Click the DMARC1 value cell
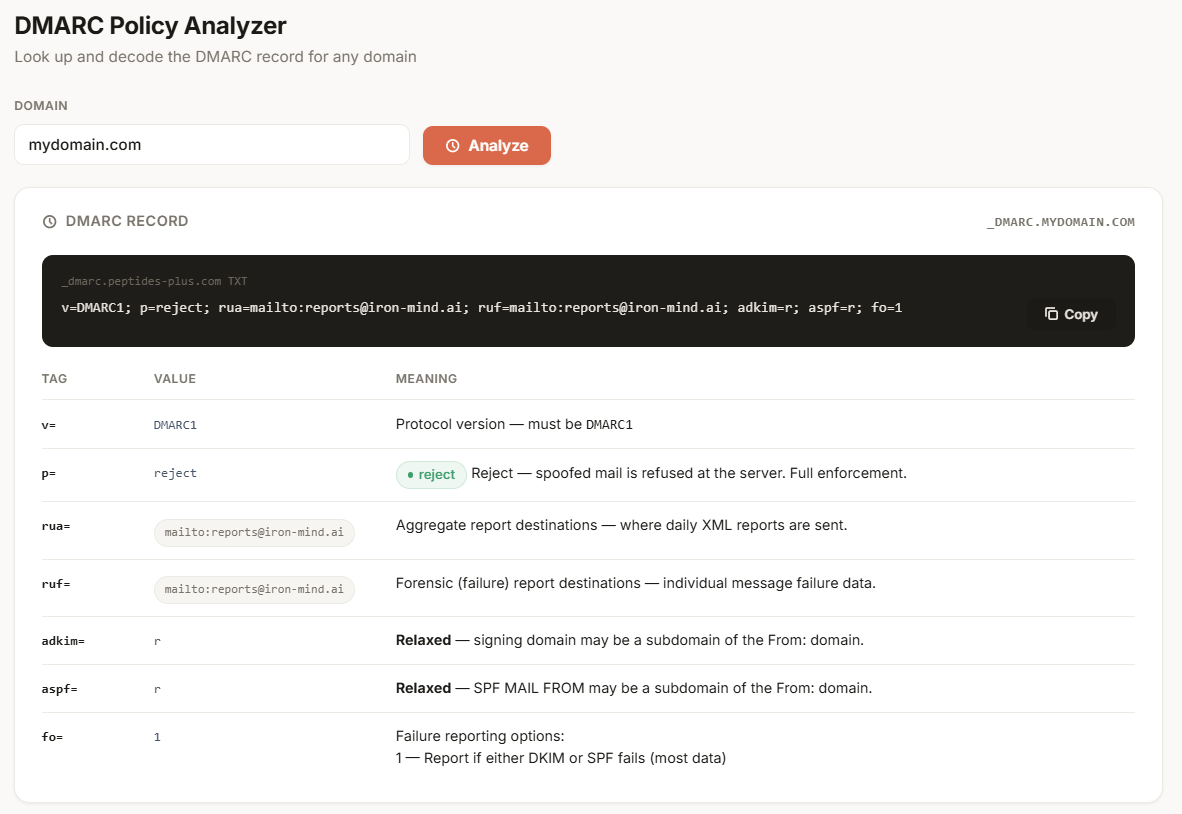 tap(175, 425)
